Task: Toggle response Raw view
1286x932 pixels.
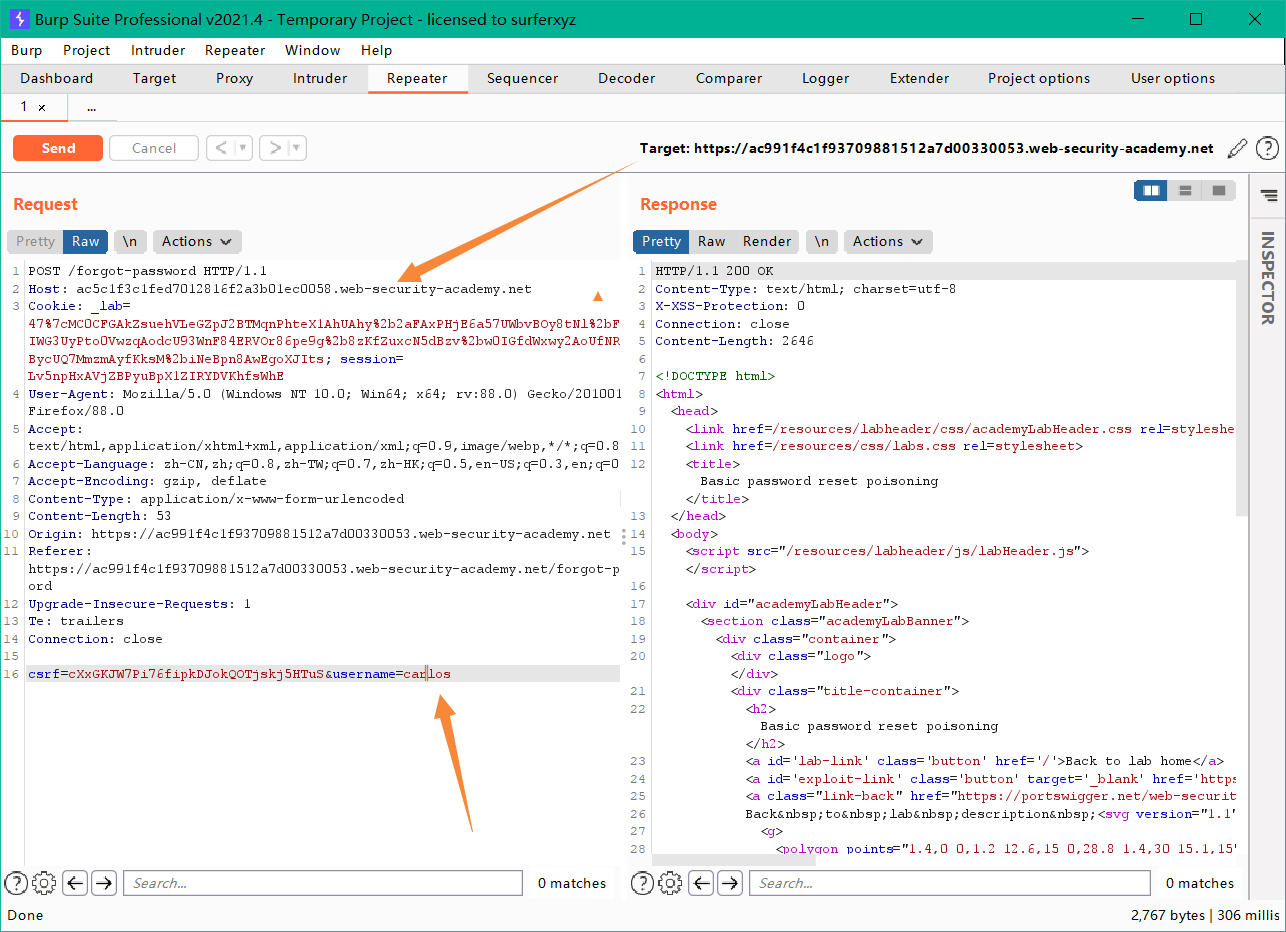Action: point(711,241)
